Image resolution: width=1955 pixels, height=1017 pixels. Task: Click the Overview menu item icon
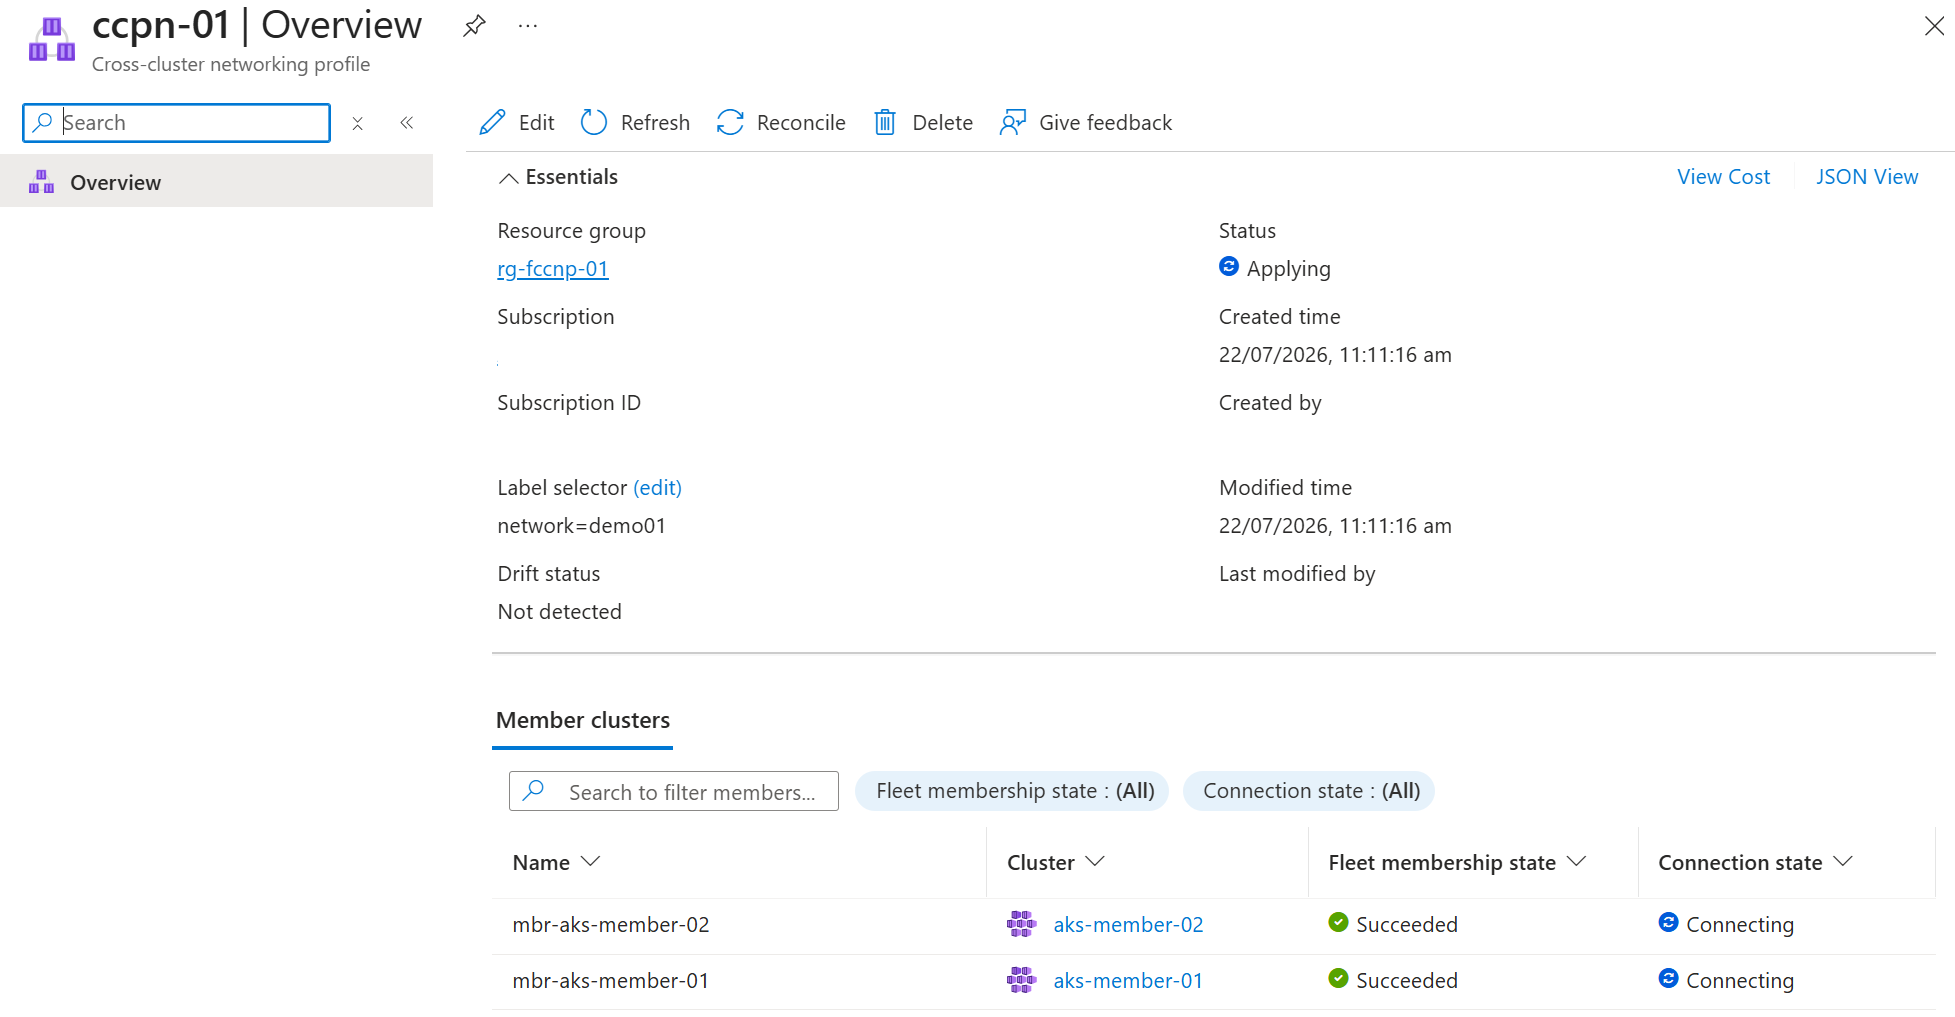pos(41,182)
